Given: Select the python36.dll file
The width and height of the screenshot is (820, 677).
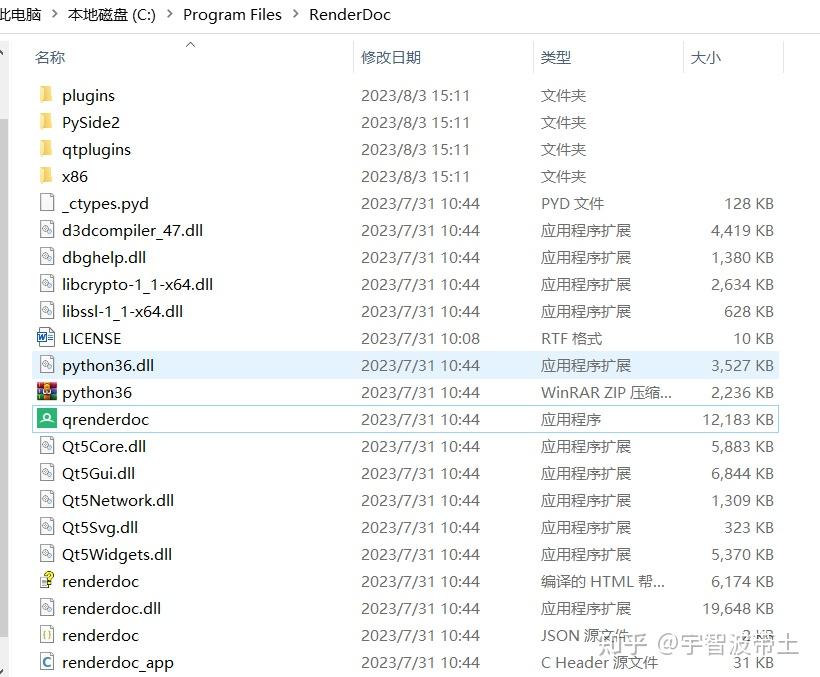Looking at the screenshot, I should tap(110, 365).
